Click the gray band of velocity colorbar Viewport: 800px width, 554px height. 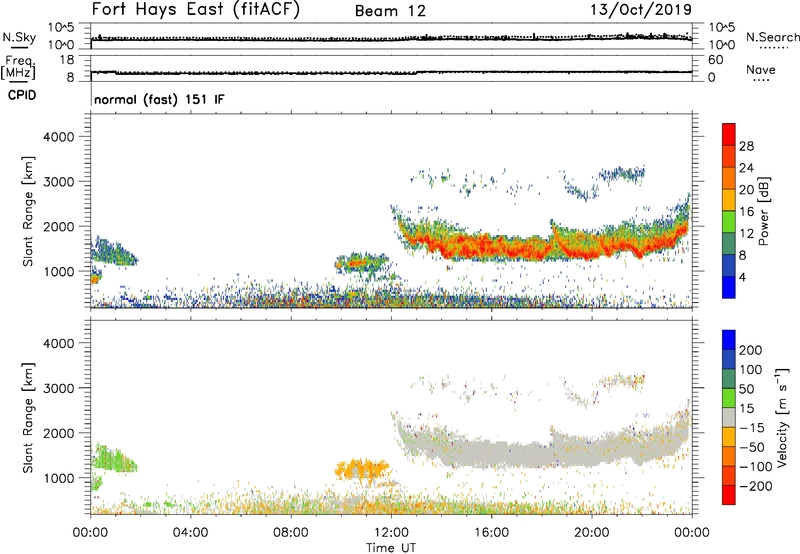tap(729, 417)
